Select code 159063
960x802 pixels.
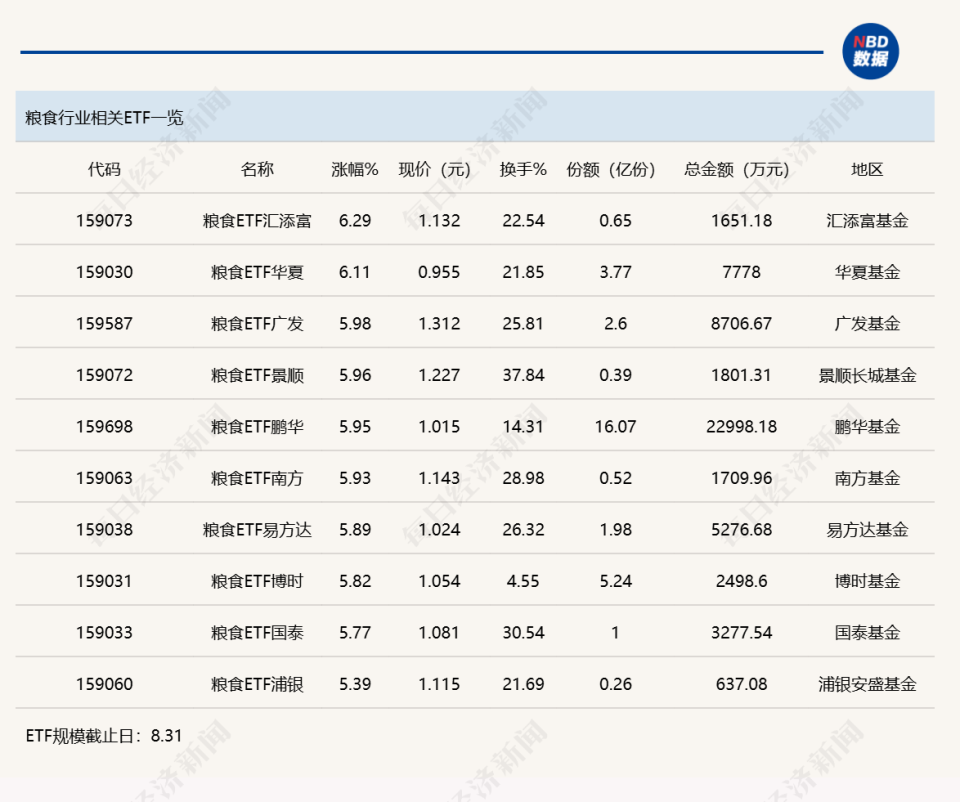coord(104,478)
